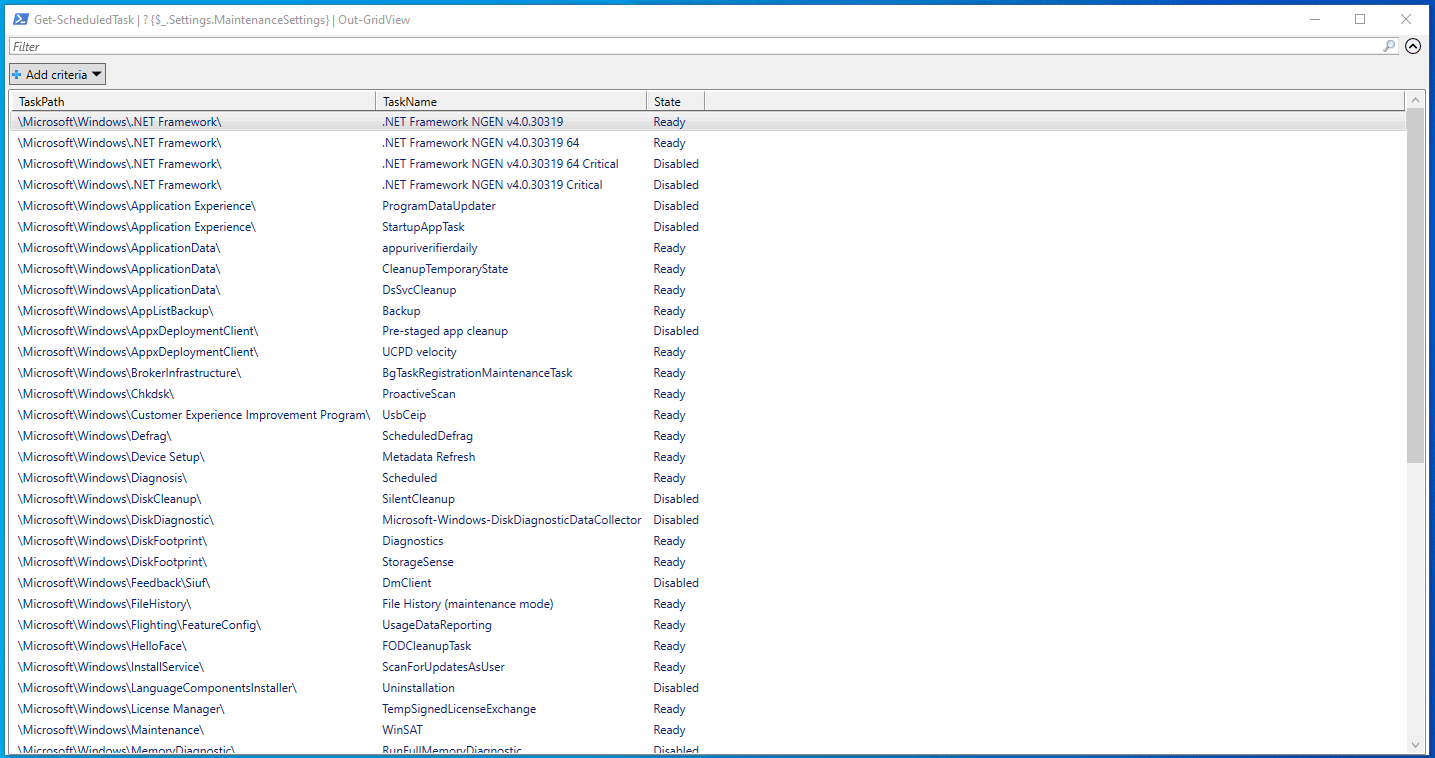Select the UsbCeip task
The width and height of the screenshot is (1435, 758).
(x=404, y=415)
